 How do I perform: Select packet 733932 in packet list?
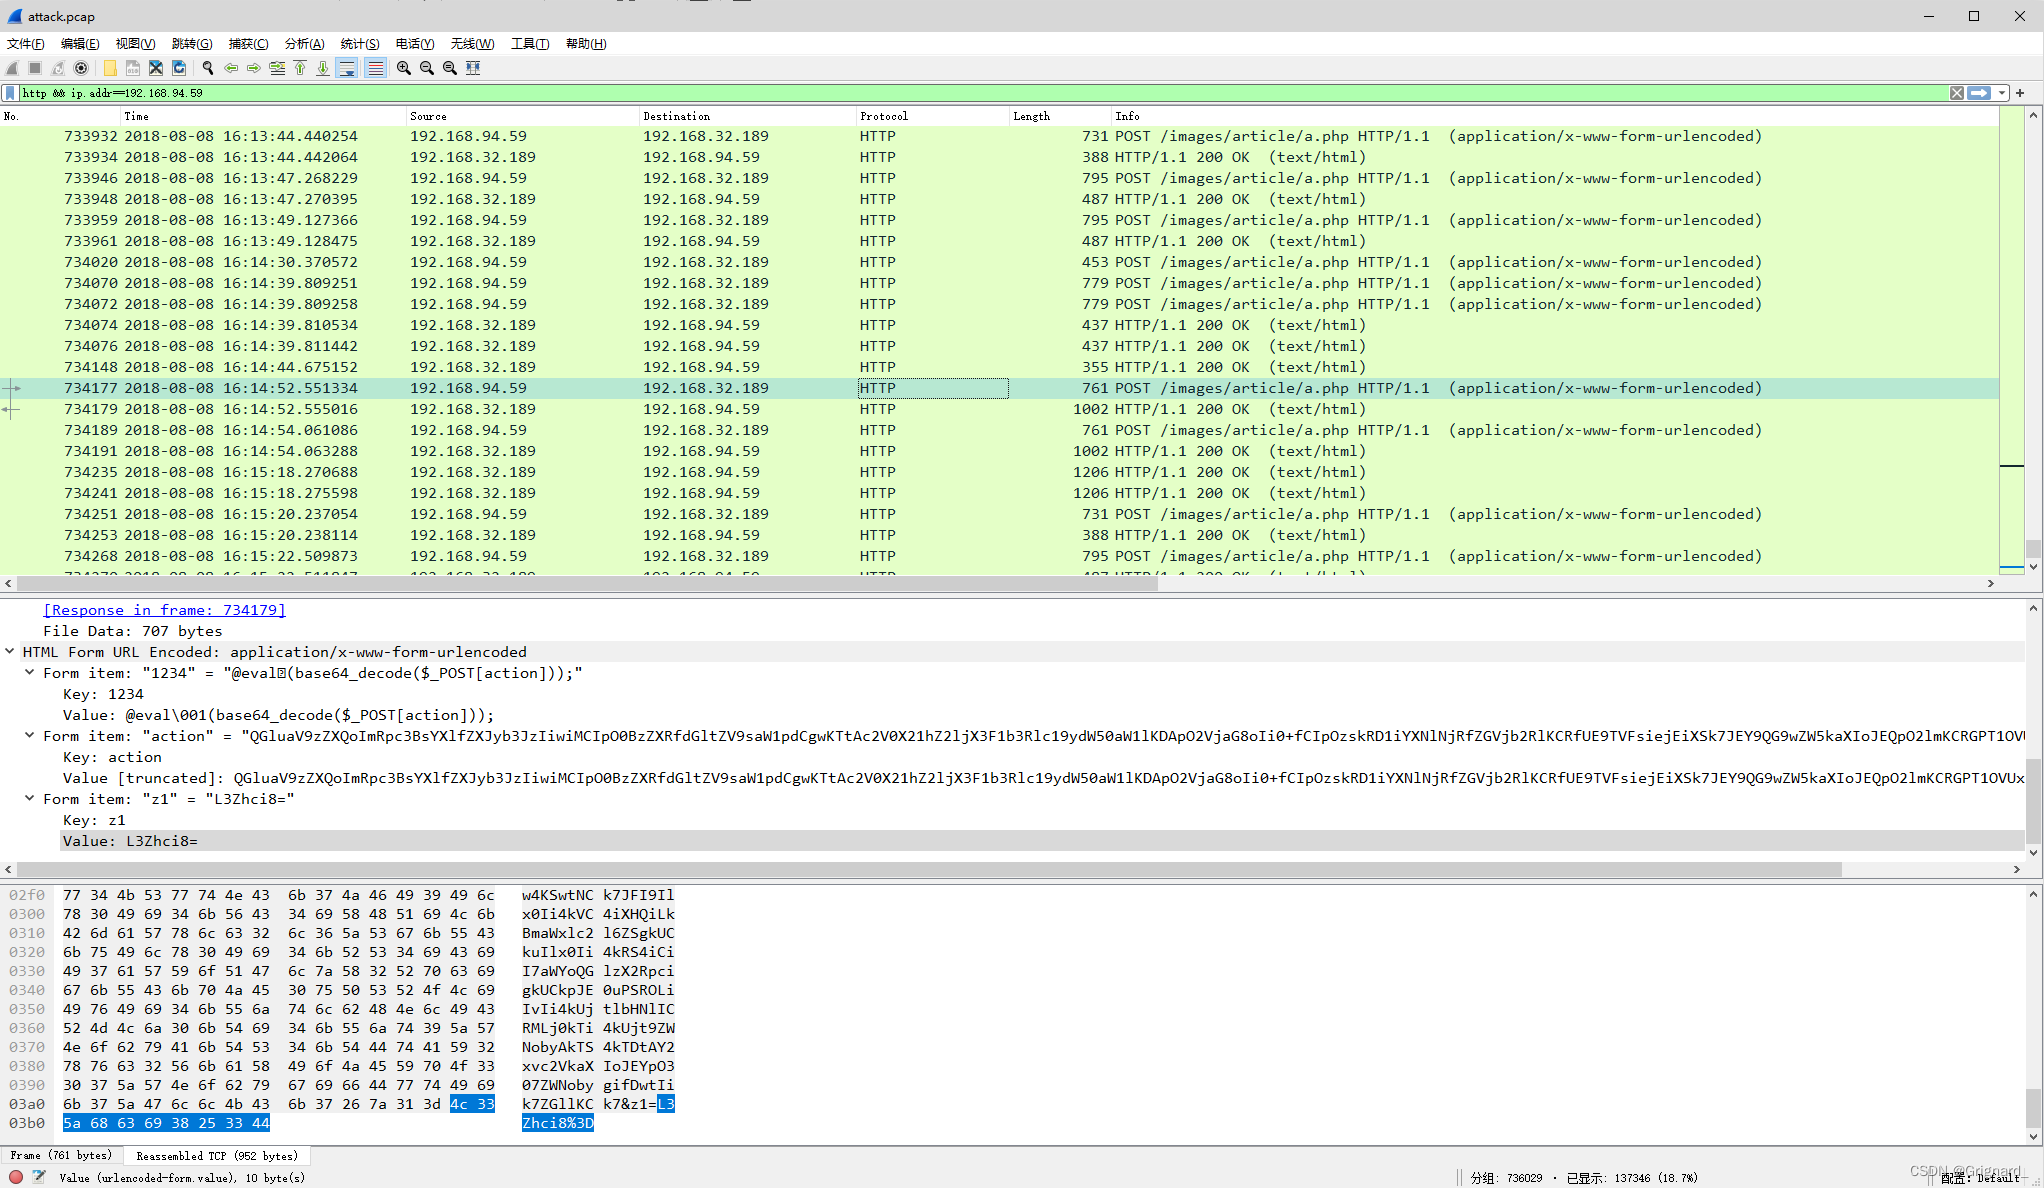(x=999, y=136)
